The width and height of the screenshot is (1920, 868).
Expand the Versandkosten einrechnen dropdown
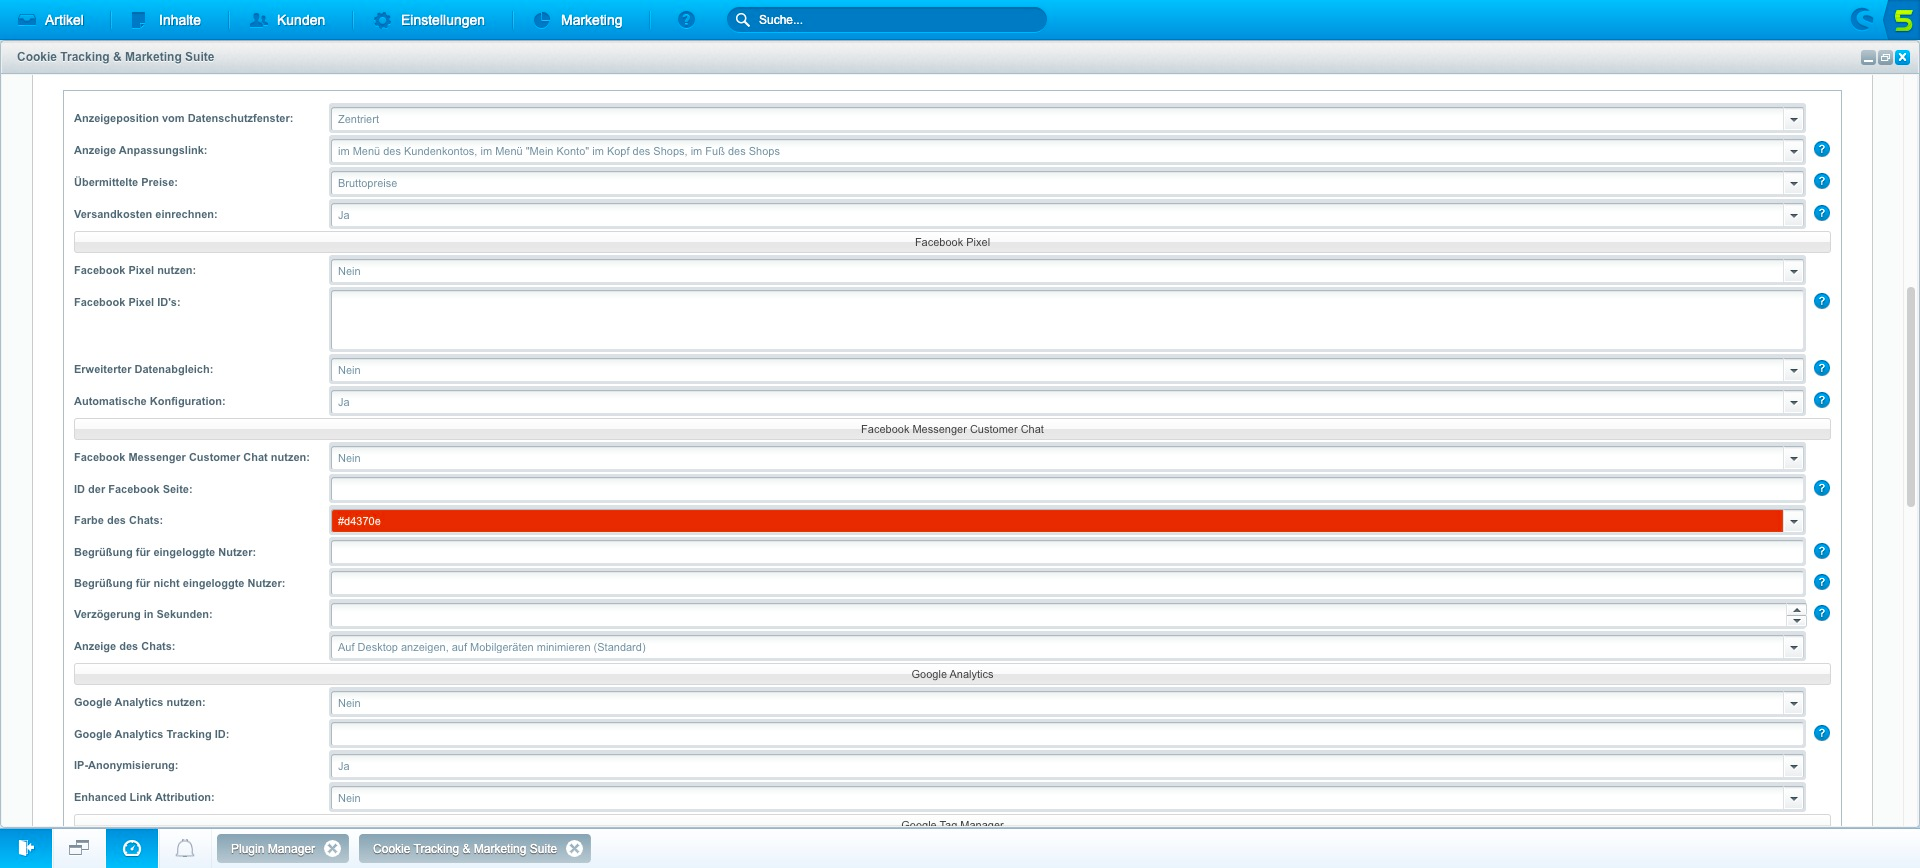tap(1794, 215)
